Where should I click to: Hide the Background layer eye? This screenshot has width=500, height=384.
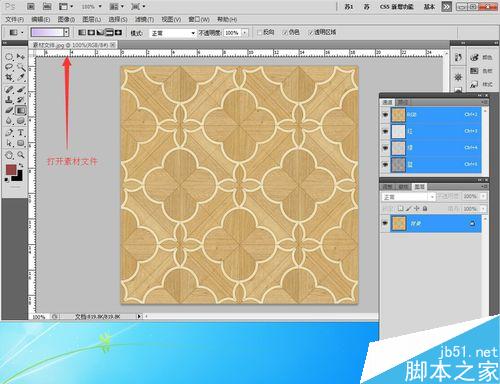[x=385, y=223]
